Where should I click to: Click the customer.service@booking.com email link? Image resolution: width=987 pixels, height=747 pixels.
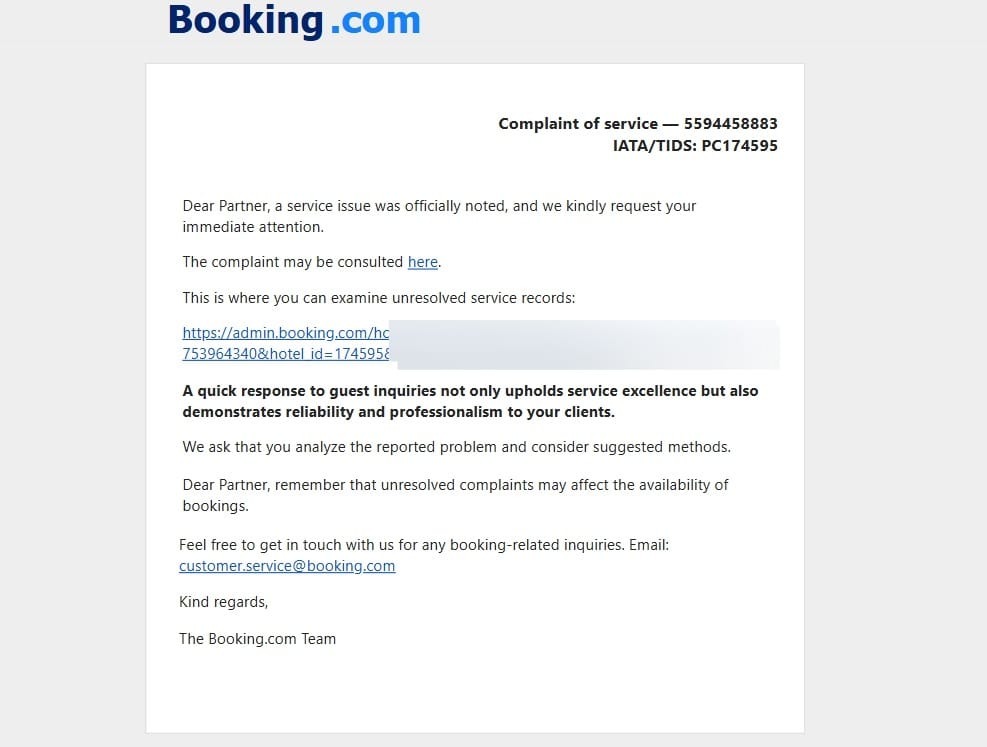point(287,566)
